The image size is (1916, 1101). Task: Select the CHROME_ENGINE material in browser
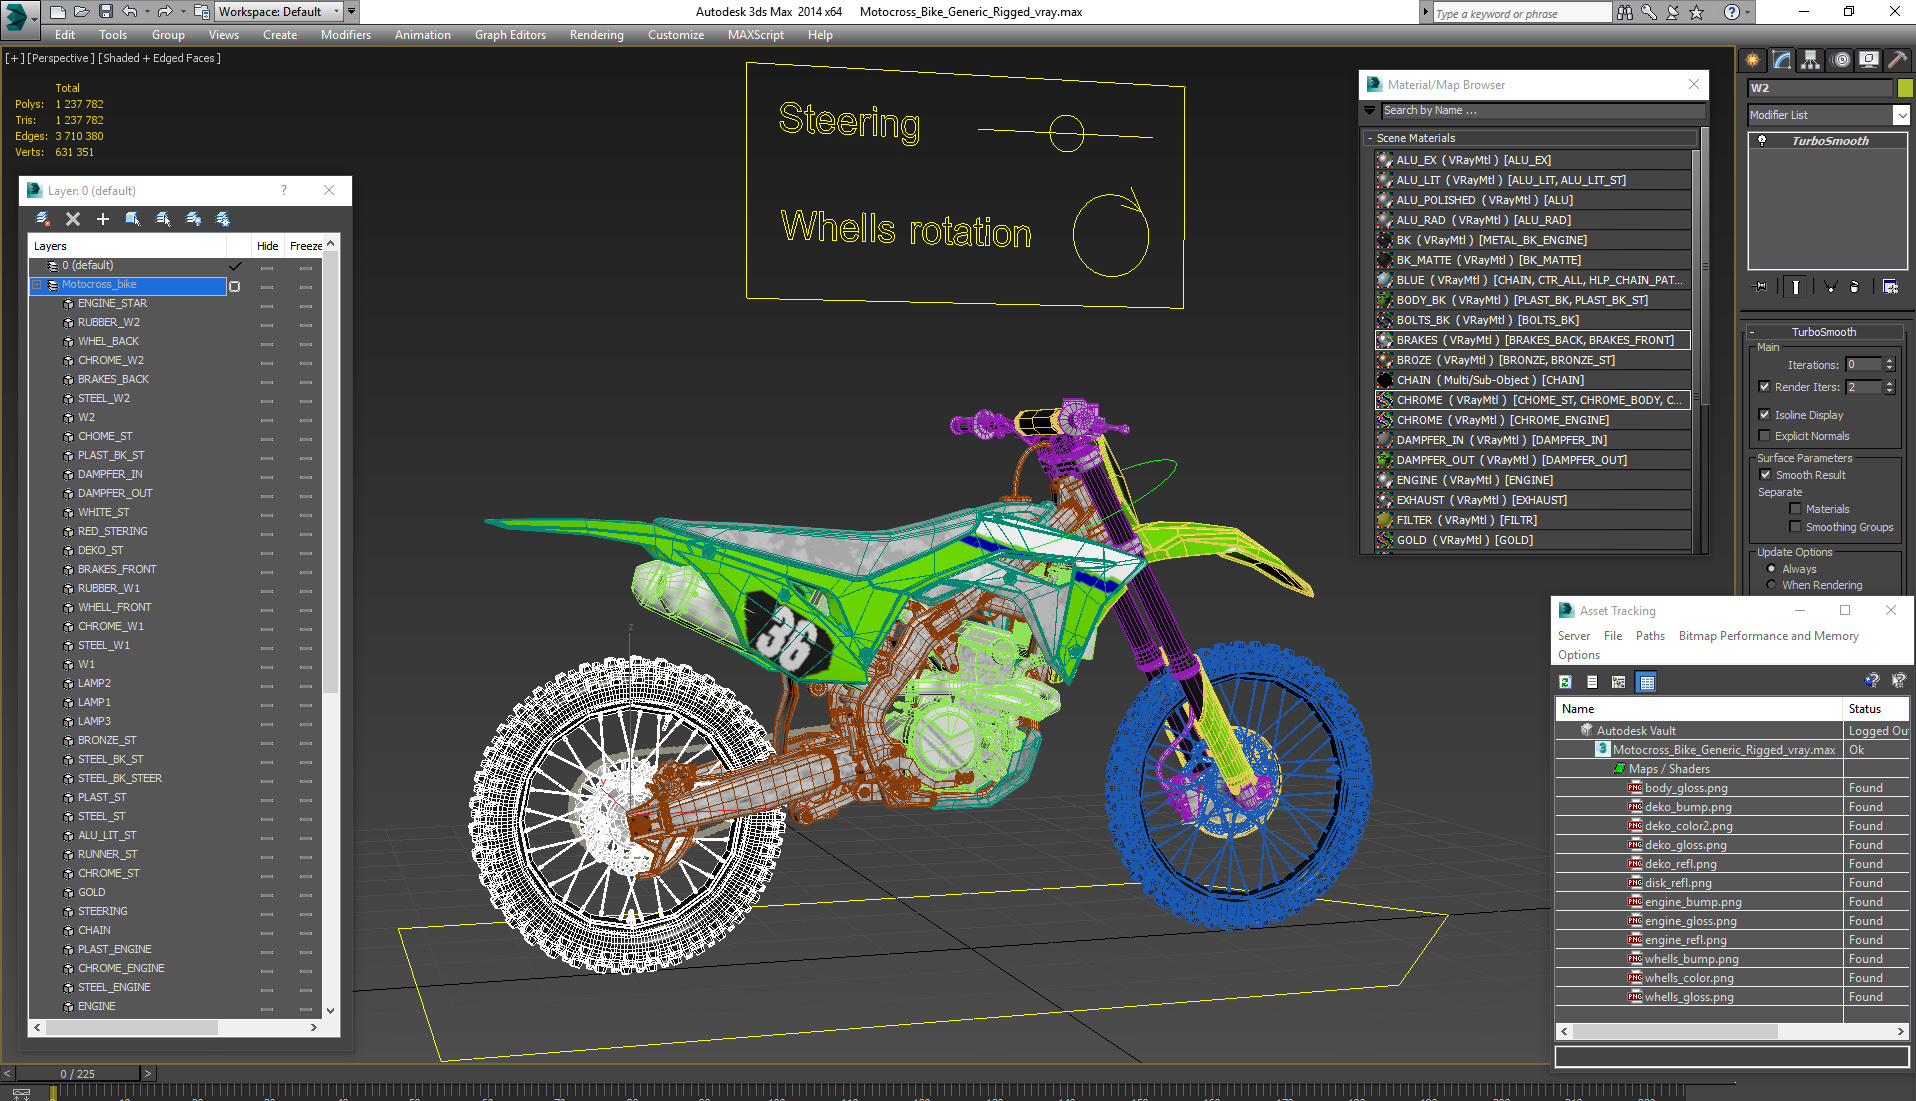pos(1533,420)
